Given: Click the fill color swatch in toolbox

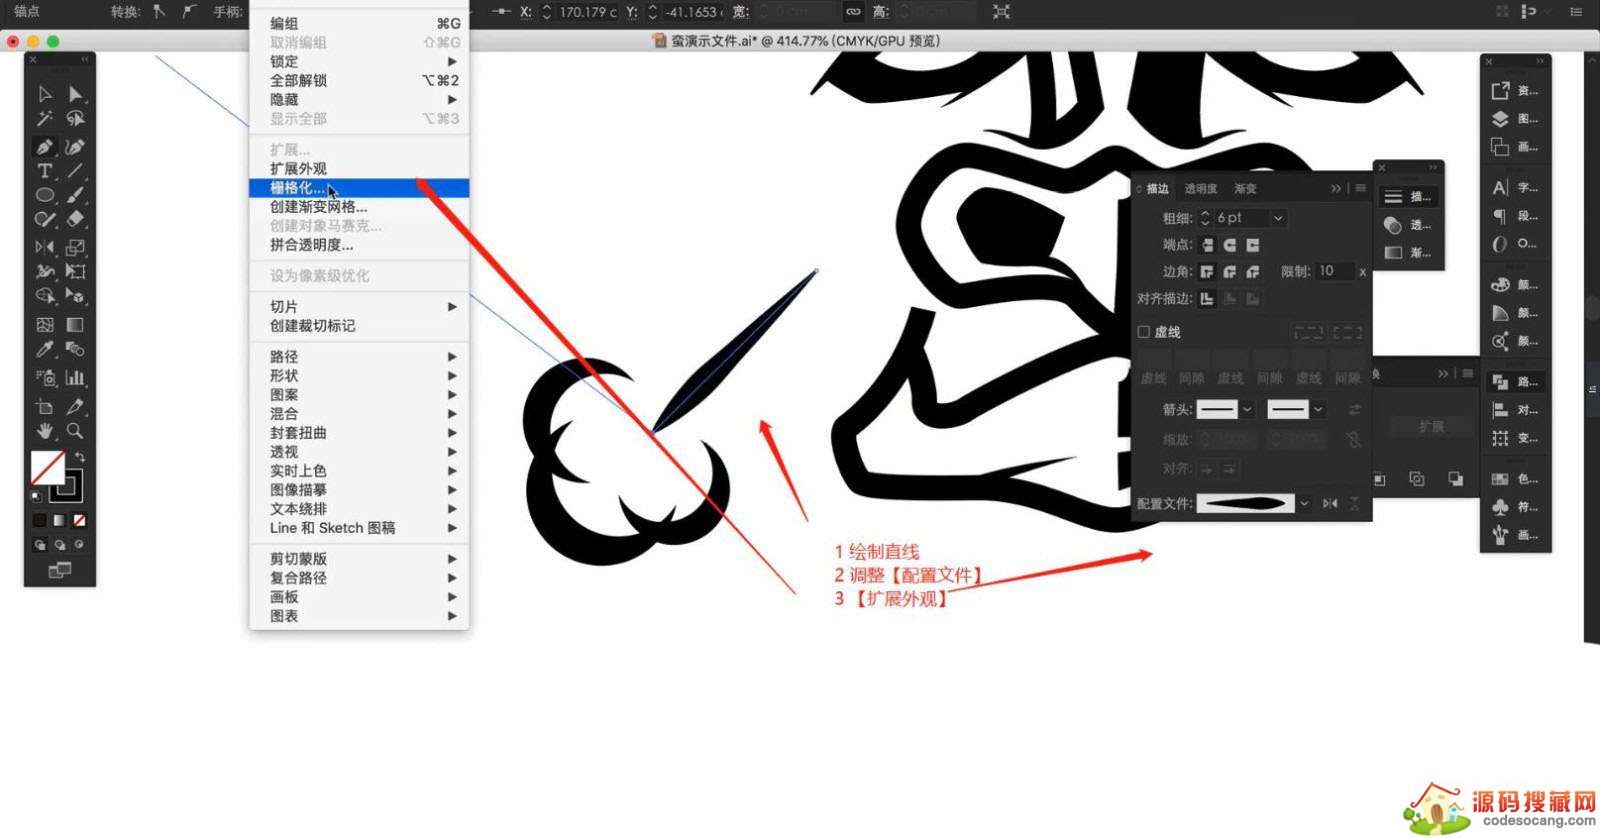Looking at the screenshot, I should pos(46,466).
